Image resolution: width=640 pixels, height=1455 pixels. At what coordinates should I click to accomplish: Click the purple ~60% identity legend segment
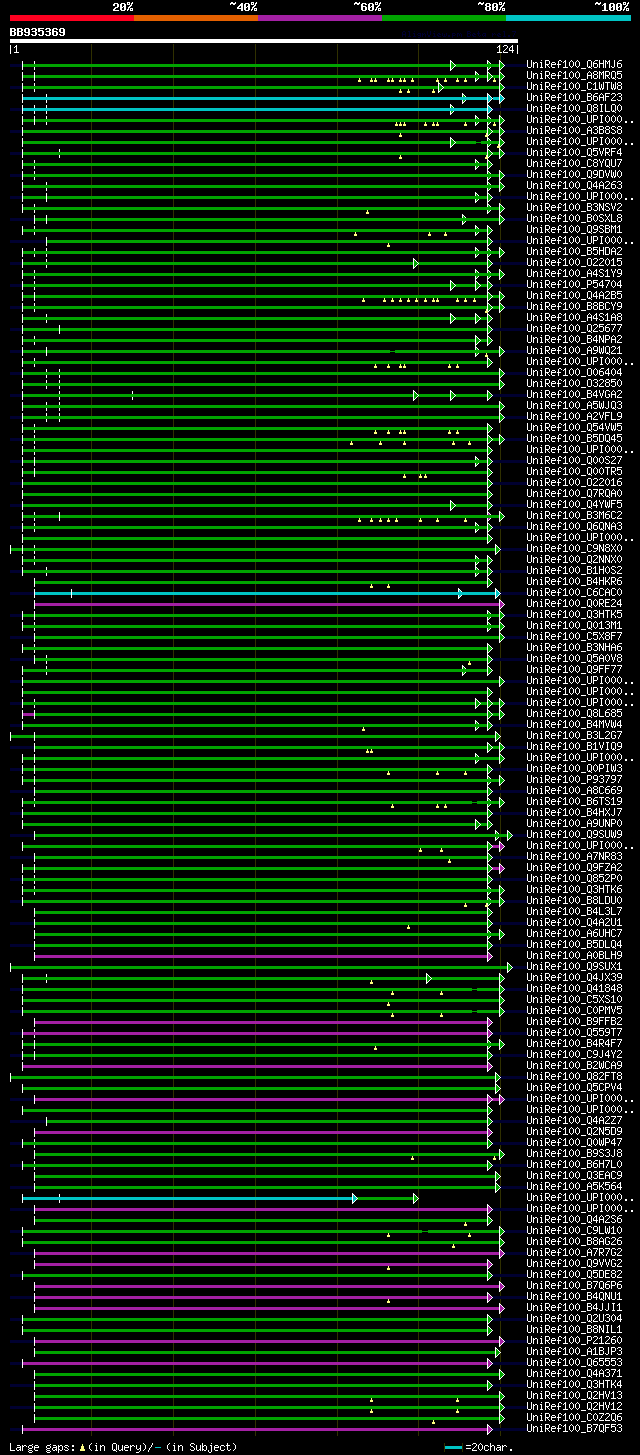tap(320, 18)
